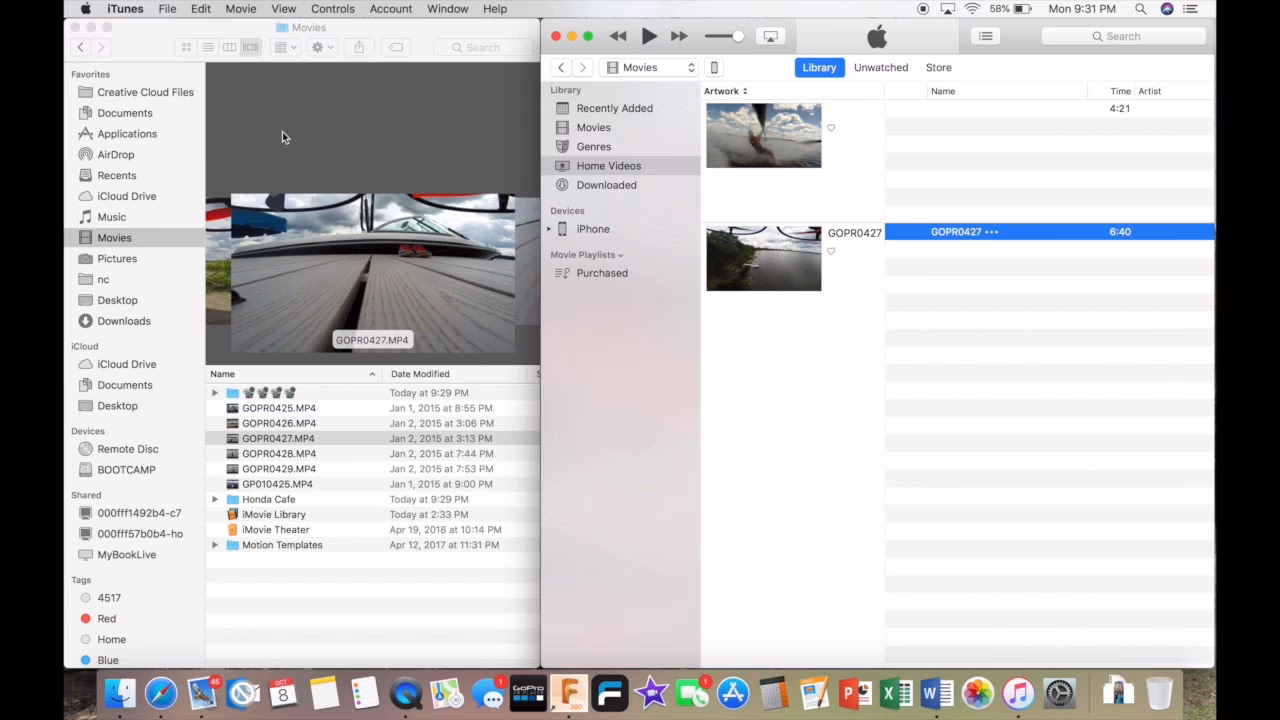
Task: Click the Finder Edit Tags button
Action: point(396,47)
